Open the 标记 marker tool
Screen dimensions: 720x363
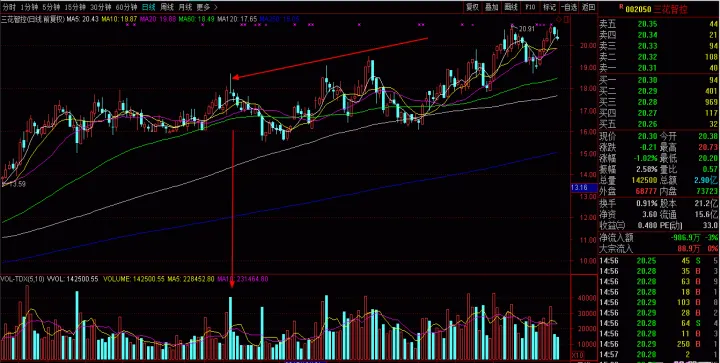tap(550, 7)
